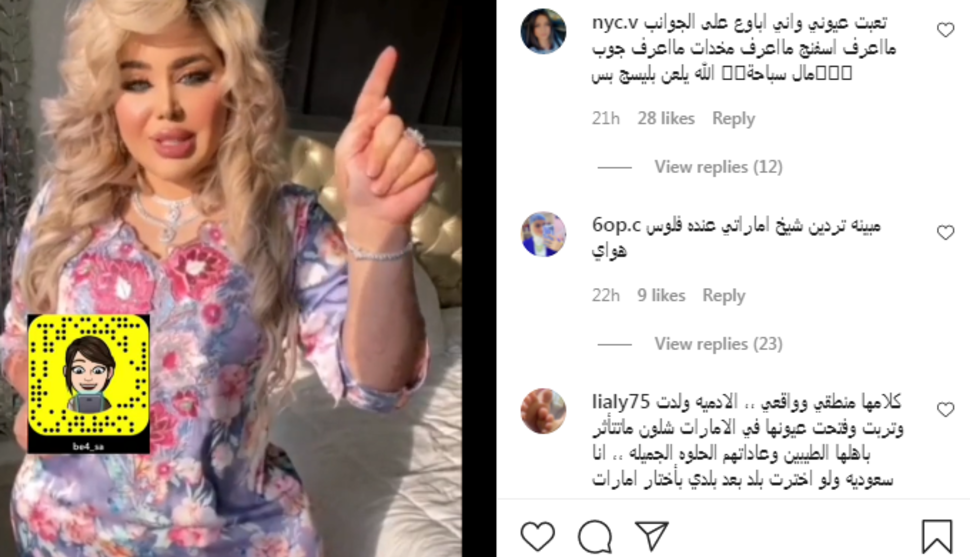This screenshot has height=557, width=970.
Task: View the 28 likes on nyc.v's comment
Action: coord(666,118)
